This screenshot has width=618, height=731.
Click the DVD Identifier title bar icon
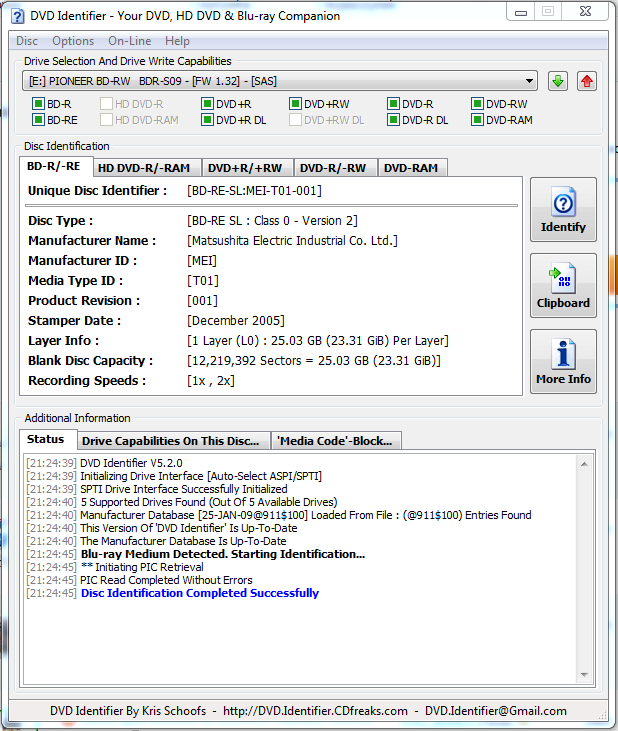coord(18,16)
